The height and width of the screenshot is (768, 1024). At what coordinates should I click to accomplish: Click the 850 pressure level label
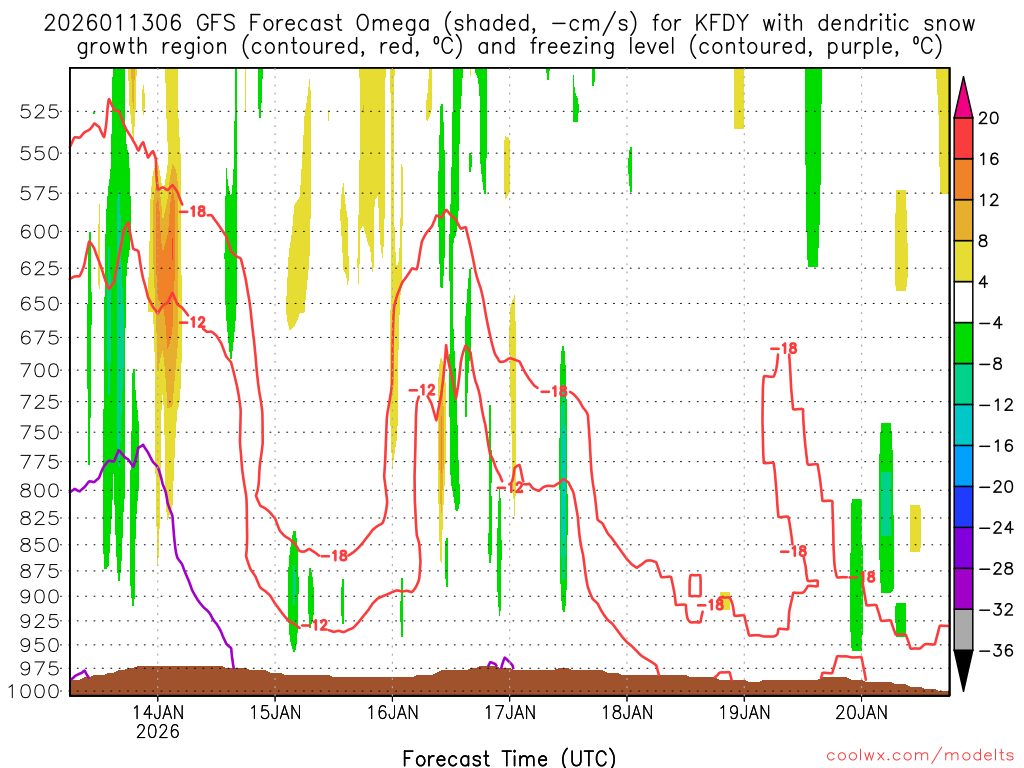point(40,545)
